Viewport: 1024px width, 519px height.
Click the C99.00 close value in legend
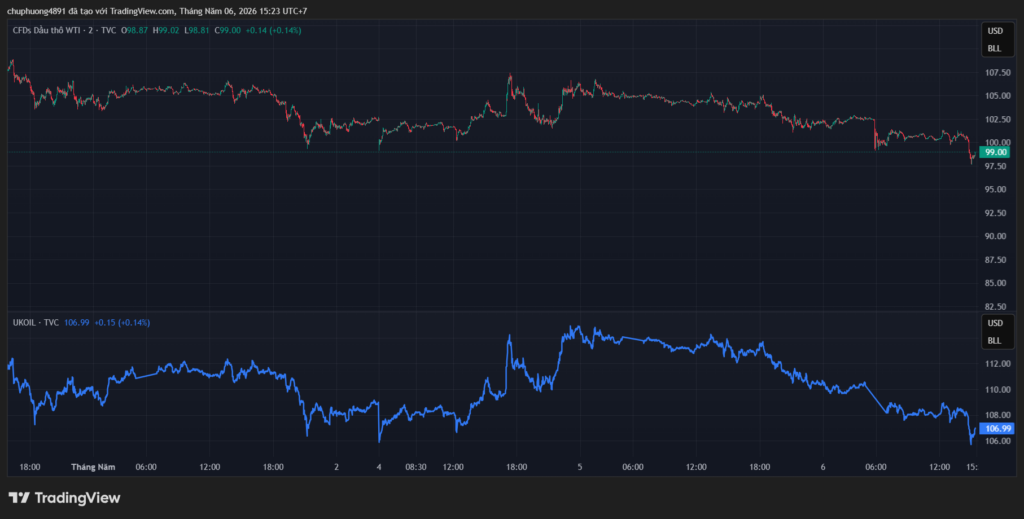(230, 30)
